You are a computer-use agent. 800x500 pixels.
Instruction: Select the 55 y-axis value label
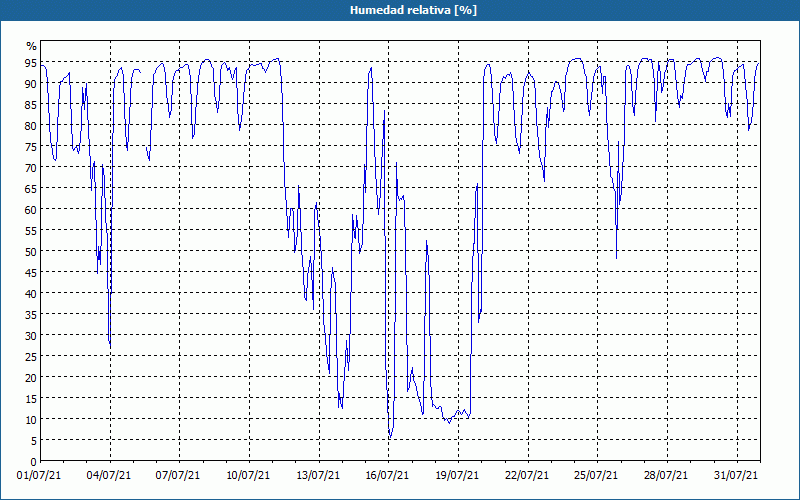pos(31,231)
